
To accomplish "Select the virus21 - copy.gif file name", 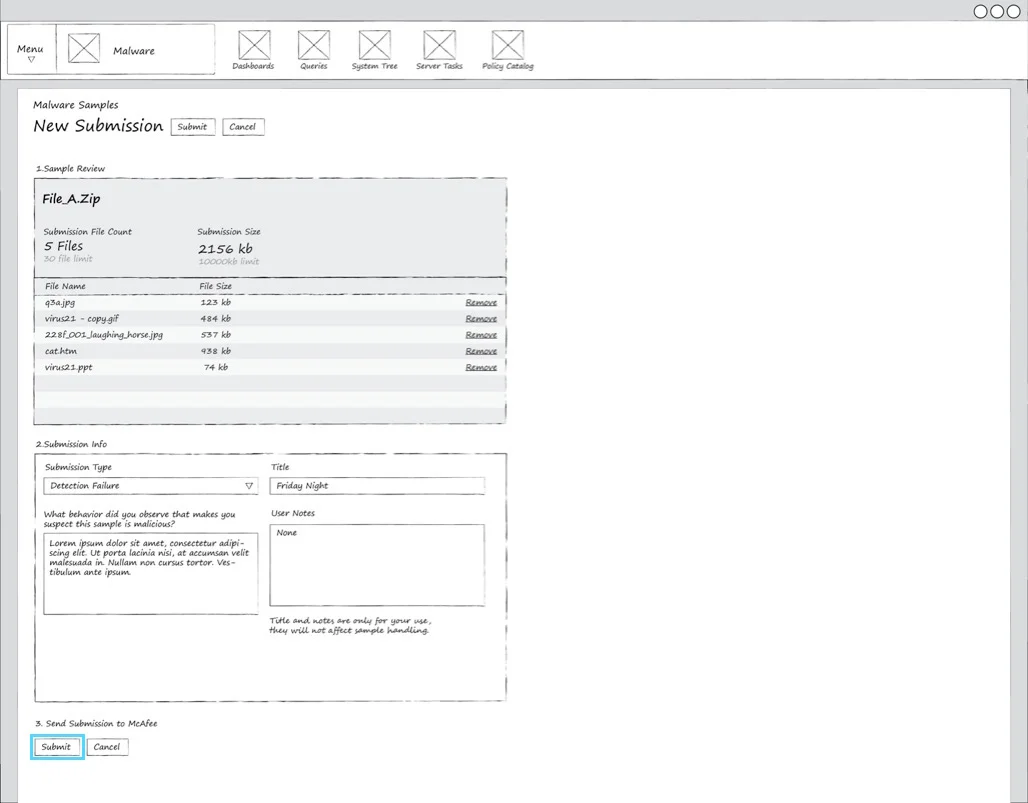I will click(82, 319).
